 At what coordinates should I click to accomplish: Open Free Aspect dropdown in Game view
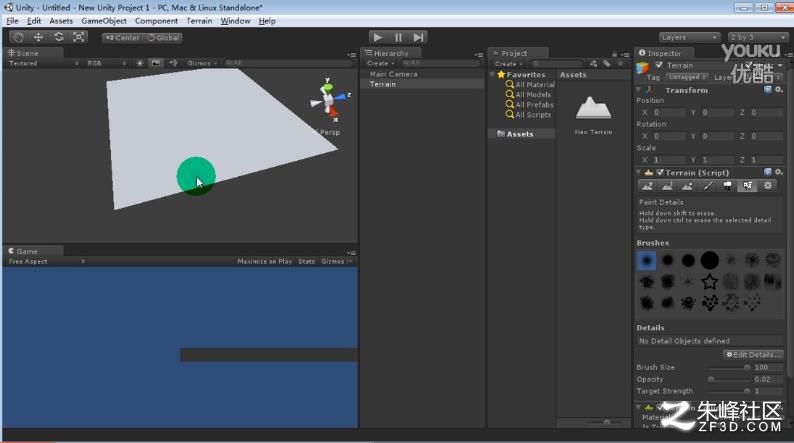click(x=46, y=261)
